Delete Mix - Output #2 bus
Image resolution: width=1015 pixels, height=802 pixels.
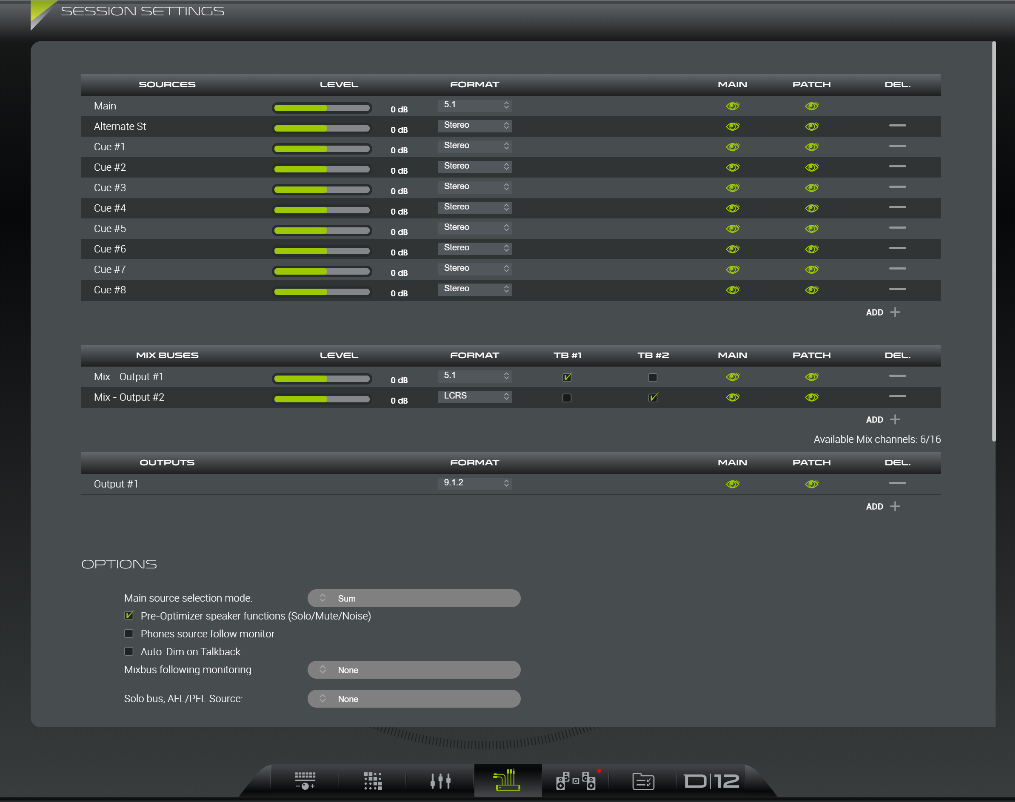pos(897,396)
